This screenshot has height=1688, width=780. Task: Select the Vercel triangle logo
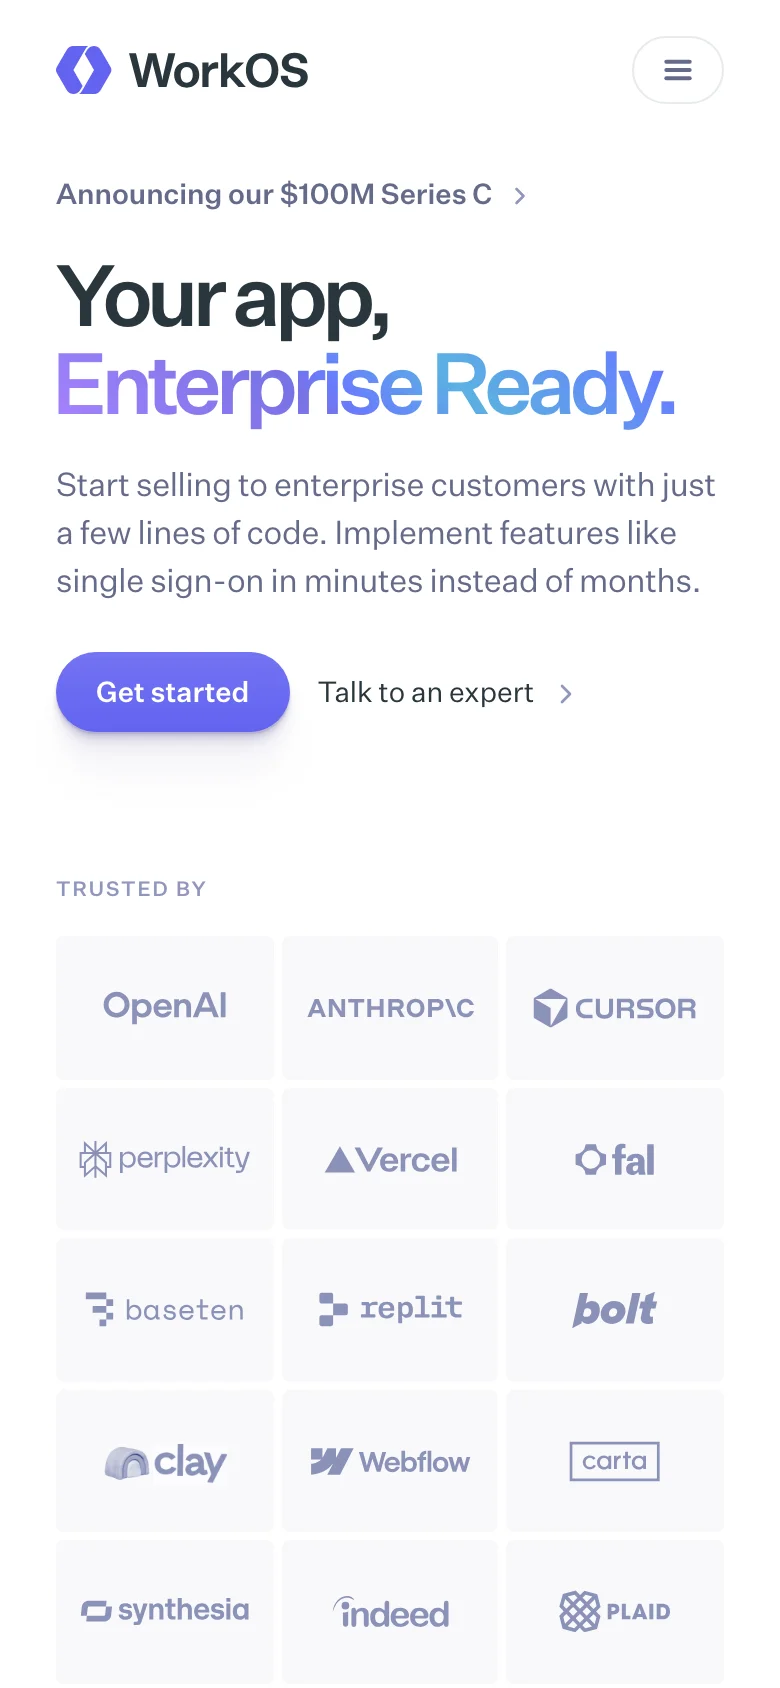(x=390, y=1158)
